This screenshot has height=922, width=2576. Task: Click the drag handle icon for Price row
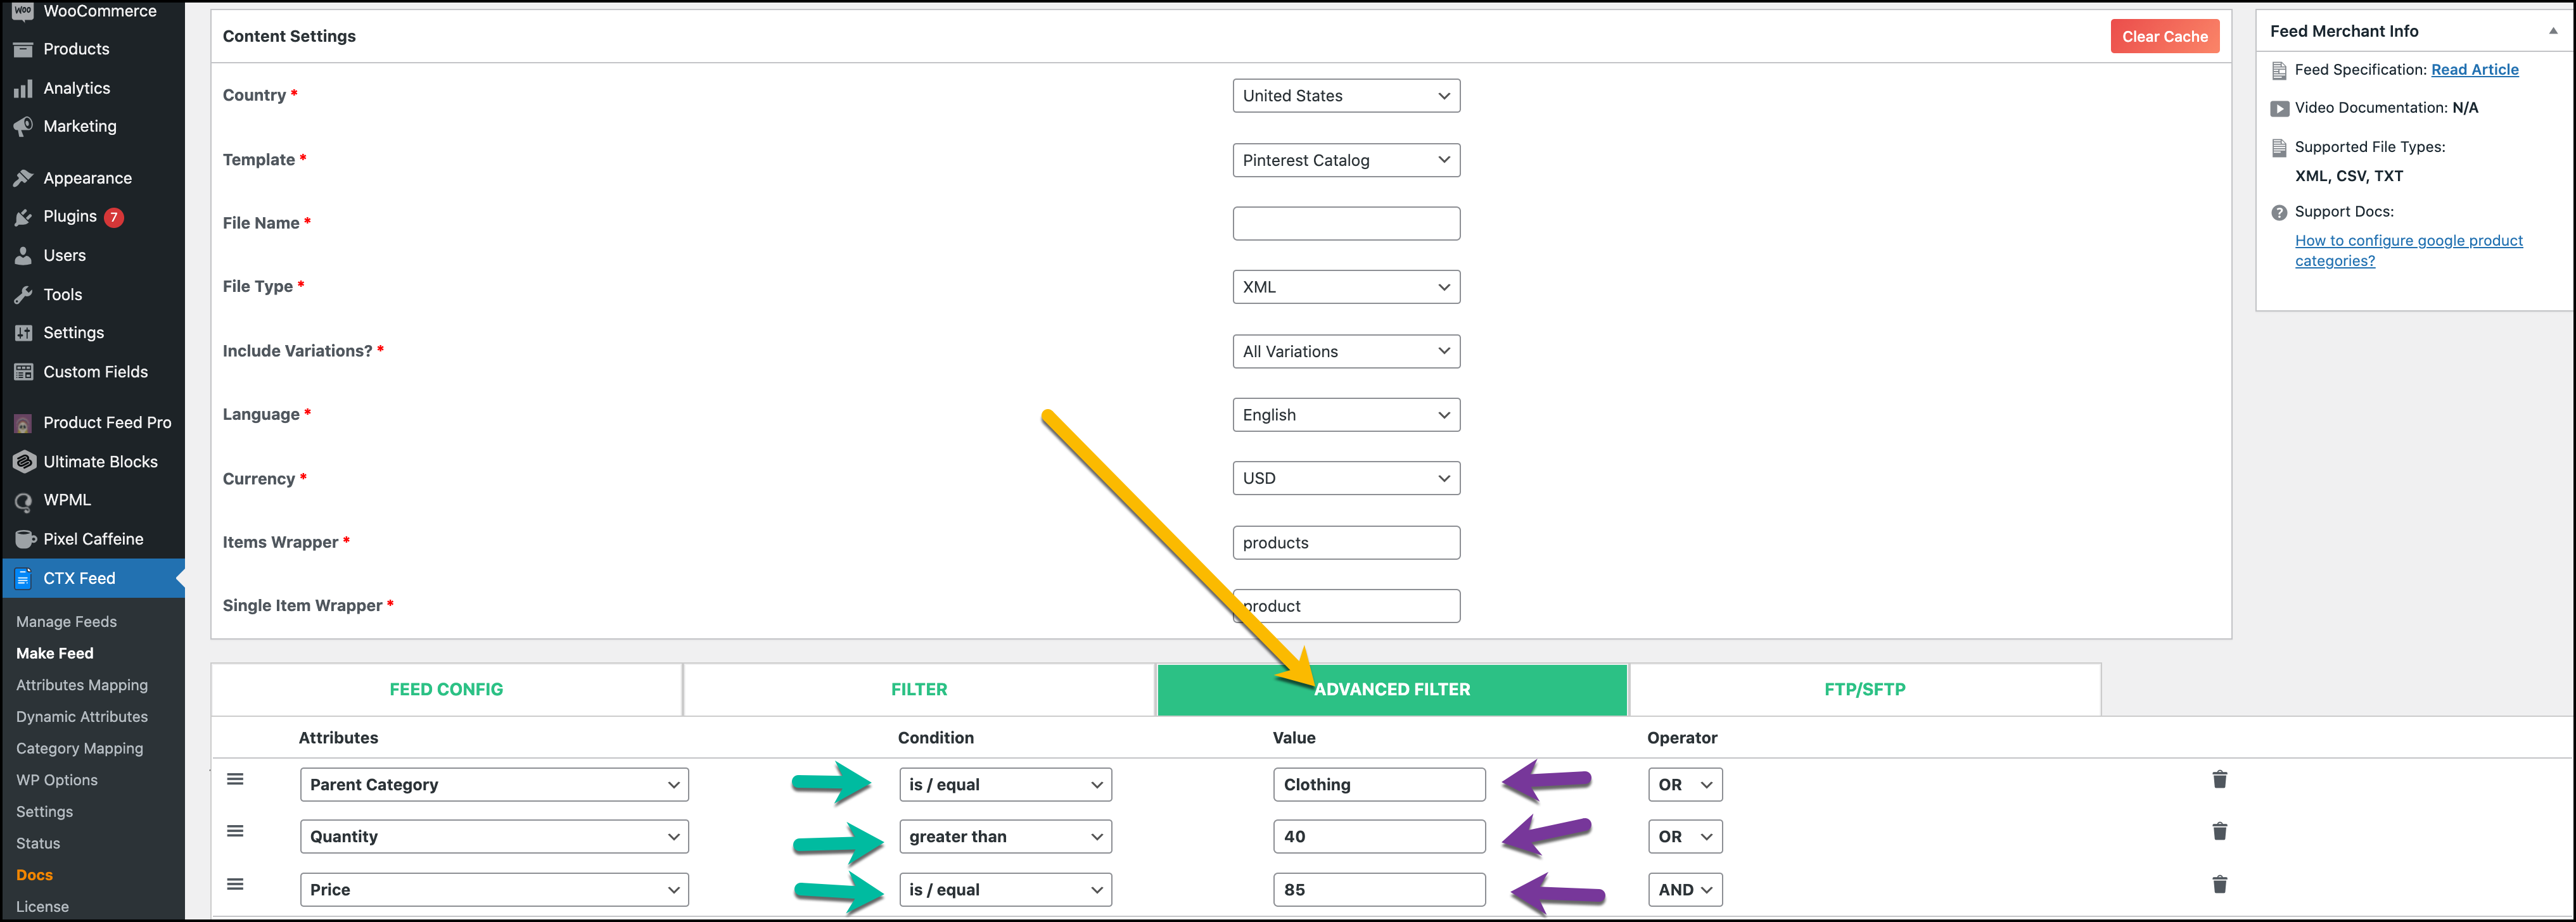pos(235,887)
